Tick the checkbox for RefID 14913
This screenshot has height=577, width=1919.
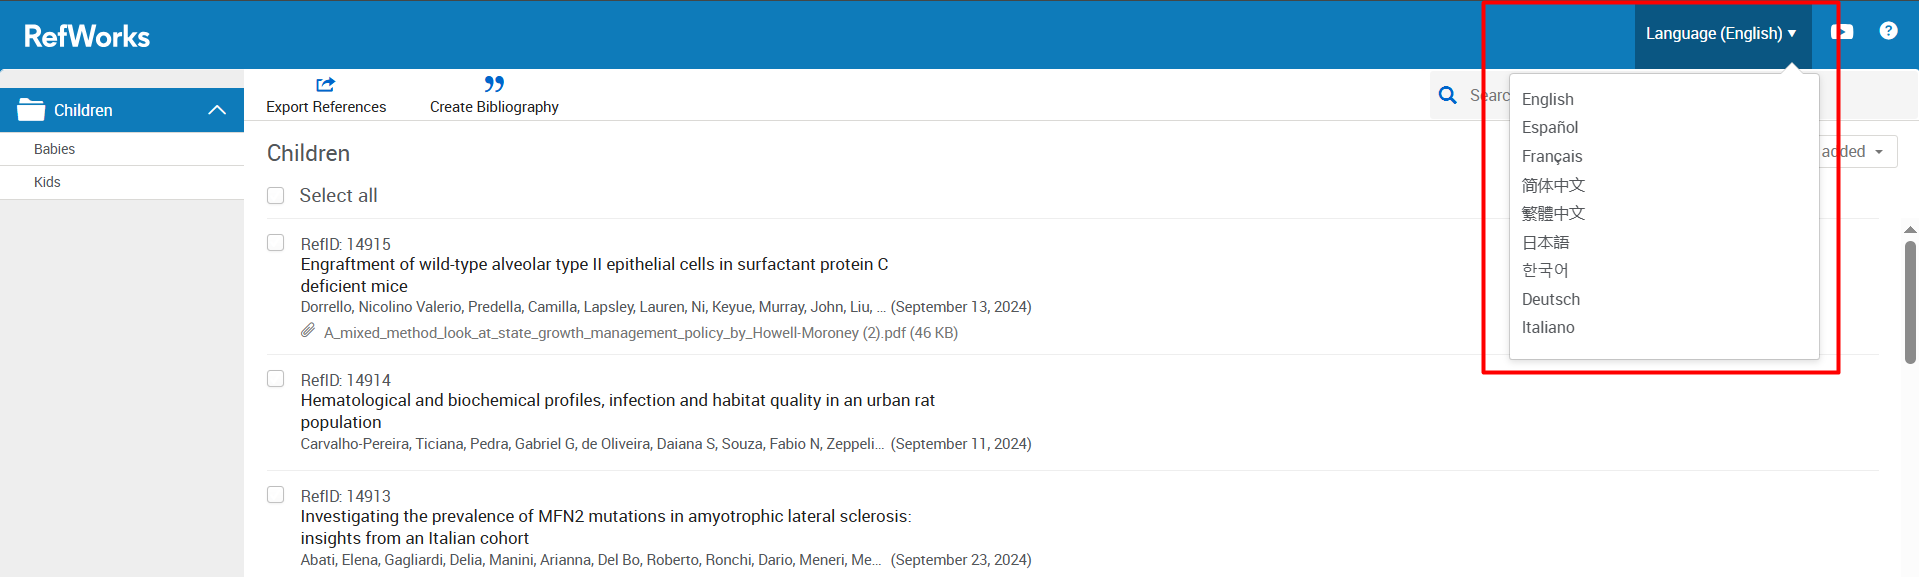276,495
